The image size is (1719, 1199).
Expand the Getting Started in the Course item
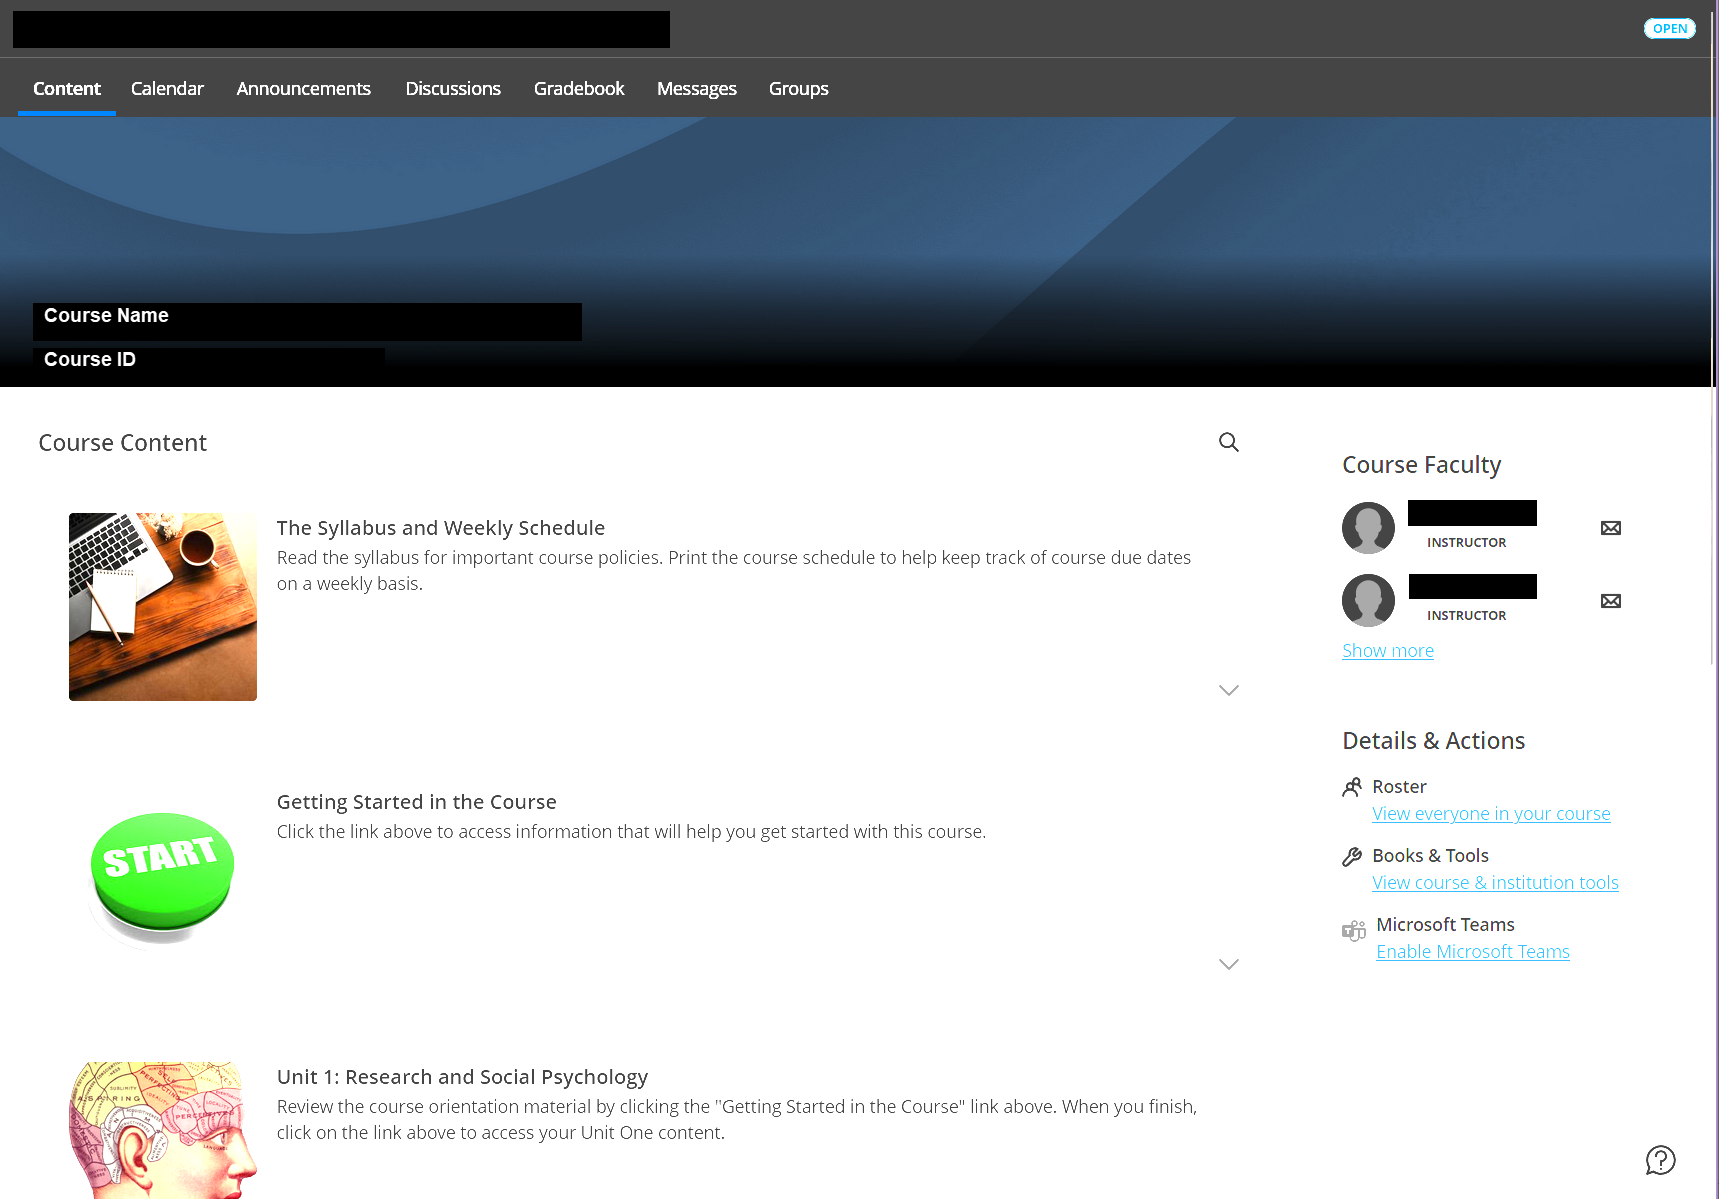point(1228,964)
